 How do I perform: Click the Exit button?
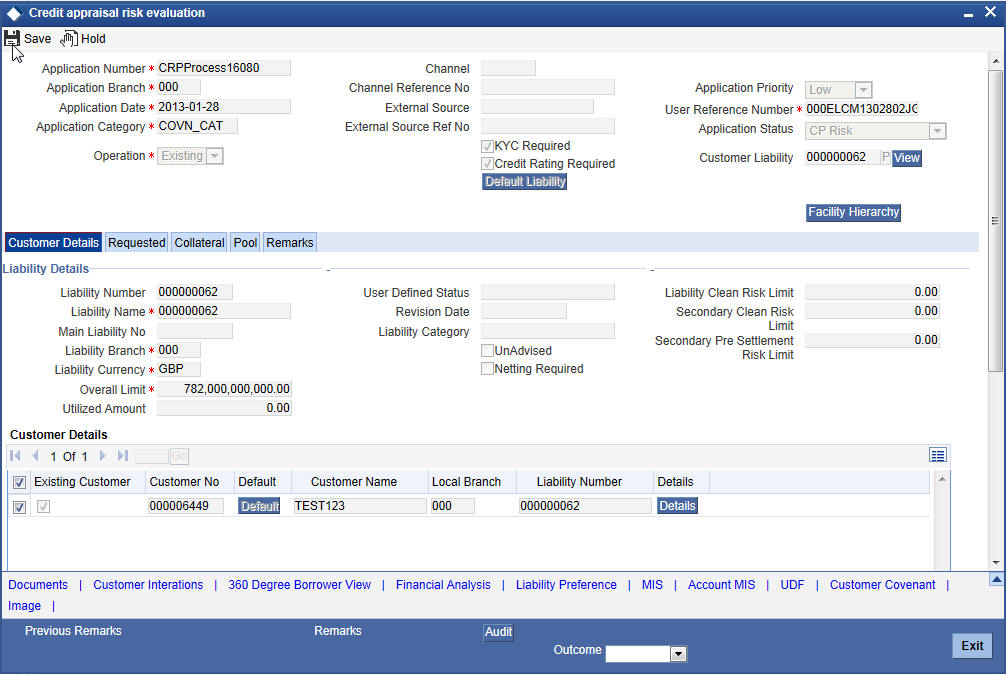(972, 645)
